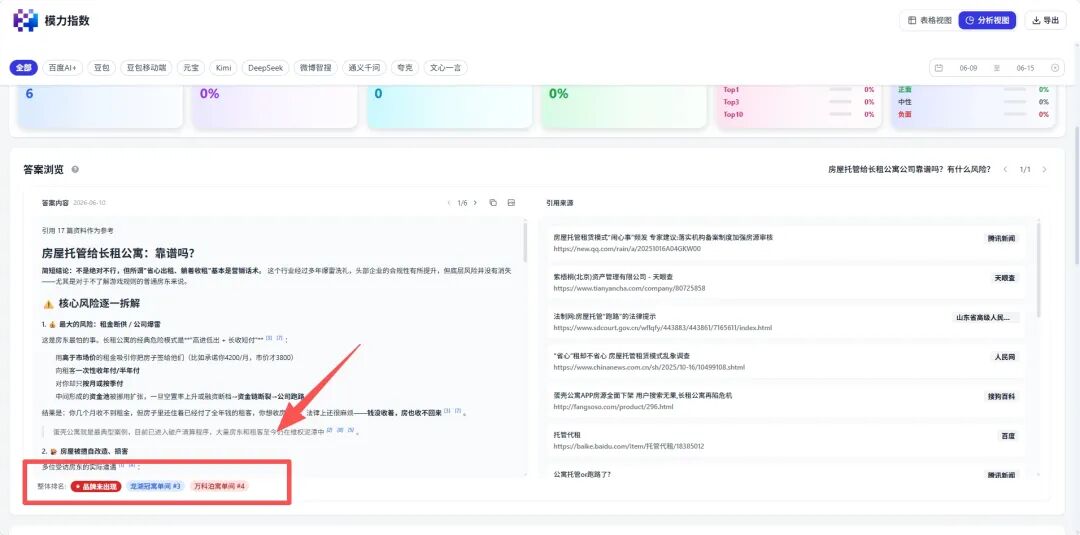Filter by 文心一言 platform
Viewport: 1080px width, 535px height.
click(x=445, y=67)
